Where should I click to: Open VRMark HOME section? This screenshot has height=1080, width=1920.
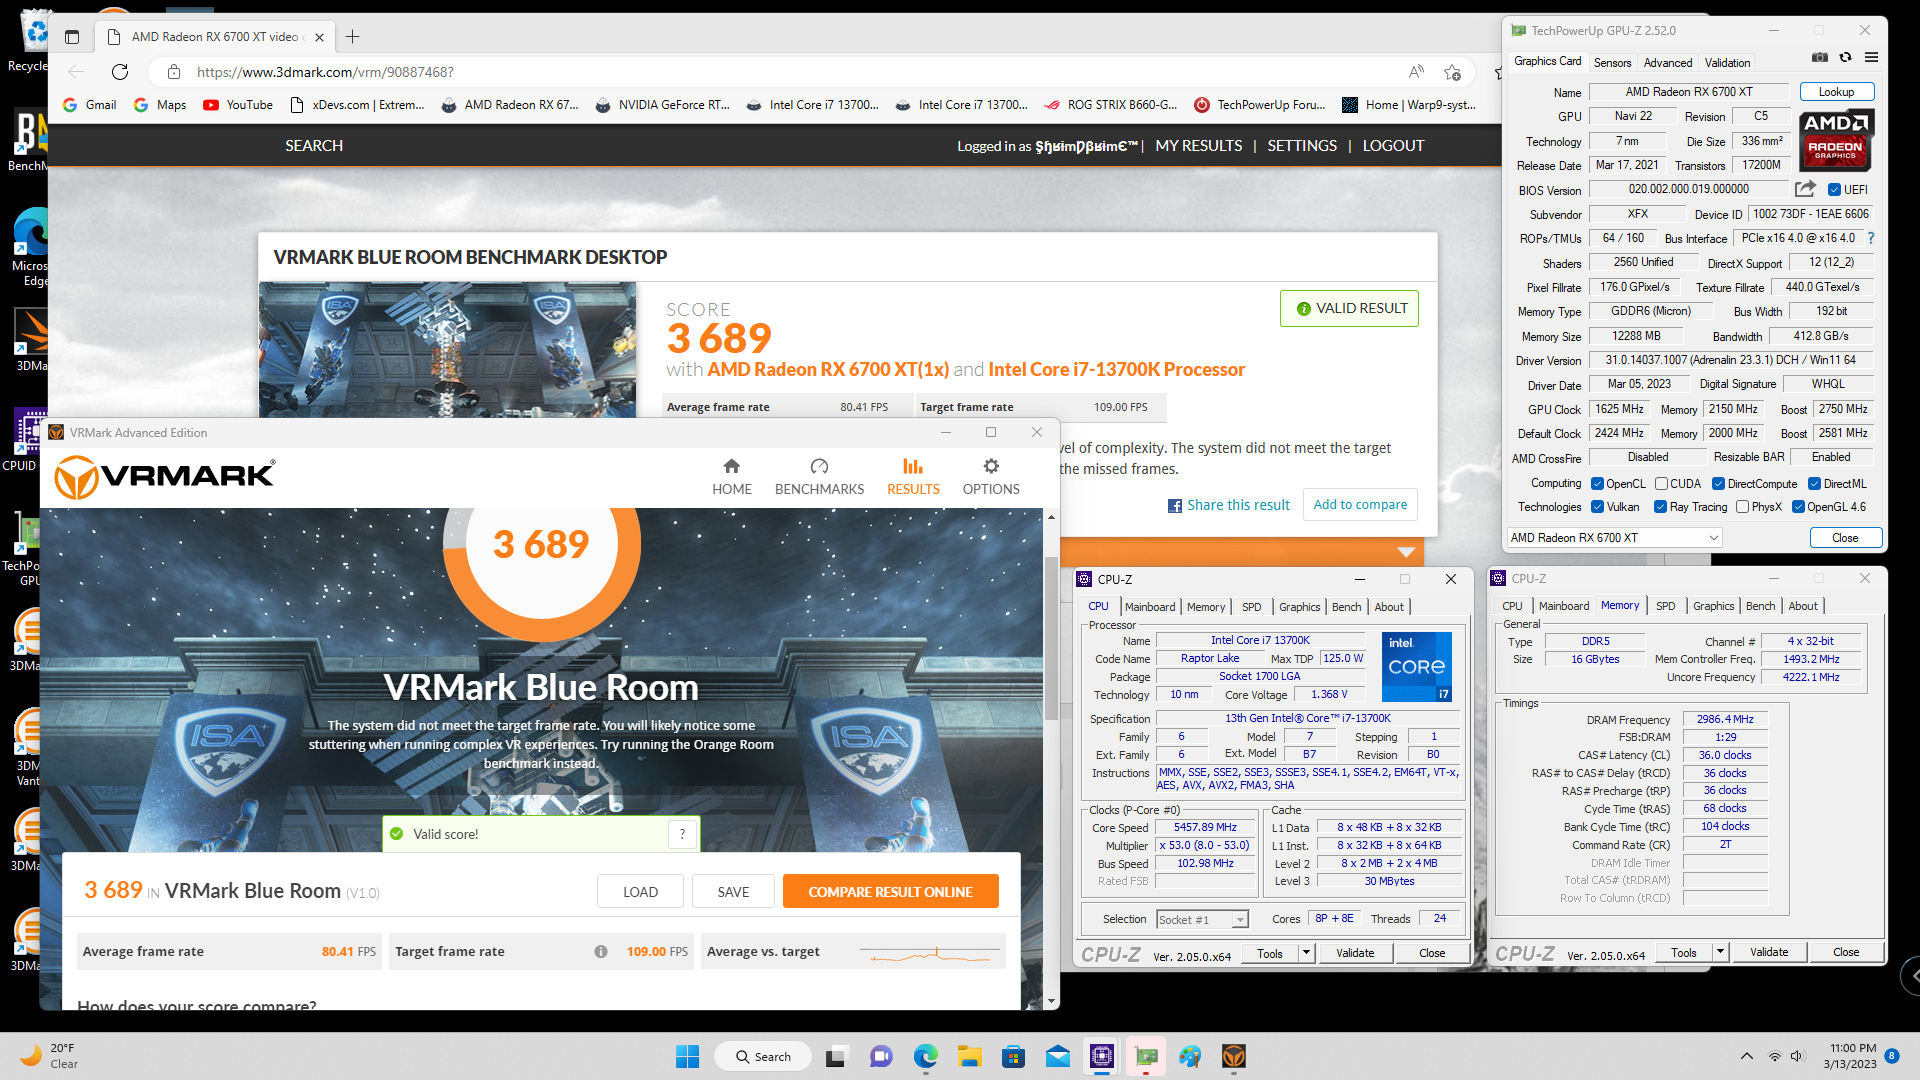(731, 477)
